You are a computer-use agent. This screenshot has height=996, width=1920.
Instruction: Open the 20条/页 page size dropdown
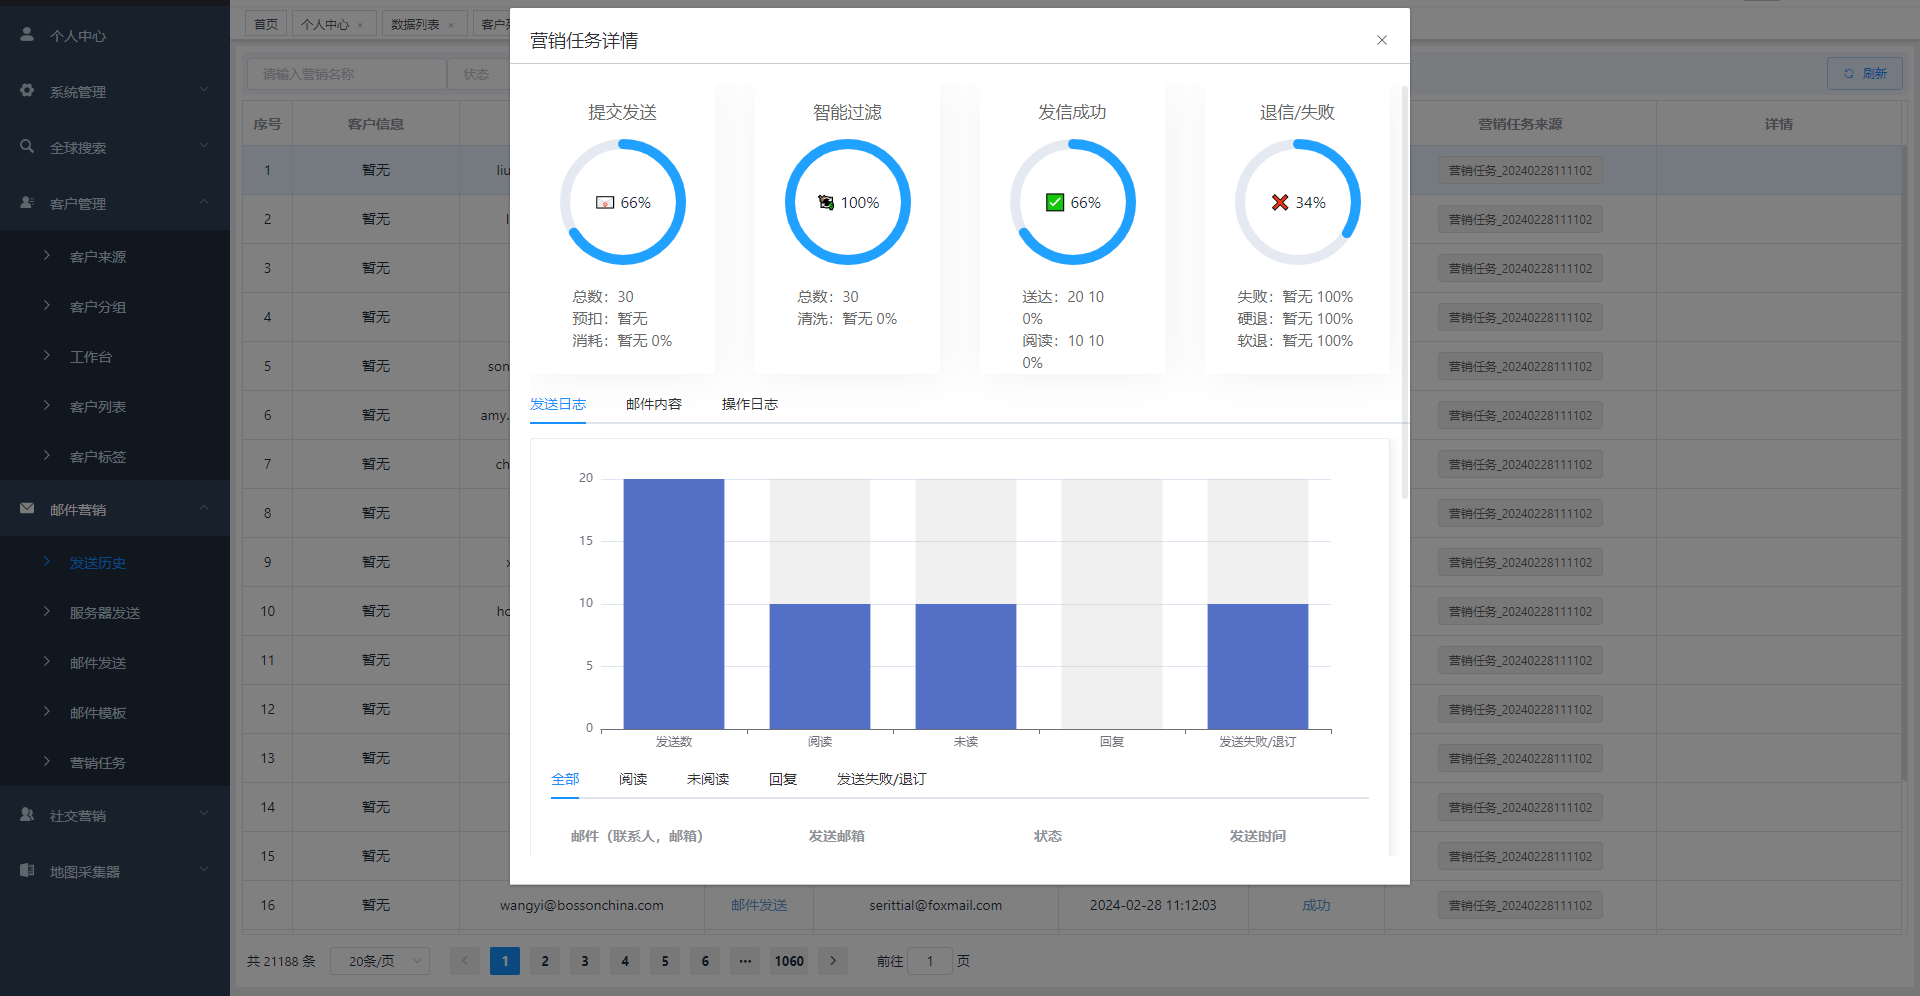[x=380, y=961]
